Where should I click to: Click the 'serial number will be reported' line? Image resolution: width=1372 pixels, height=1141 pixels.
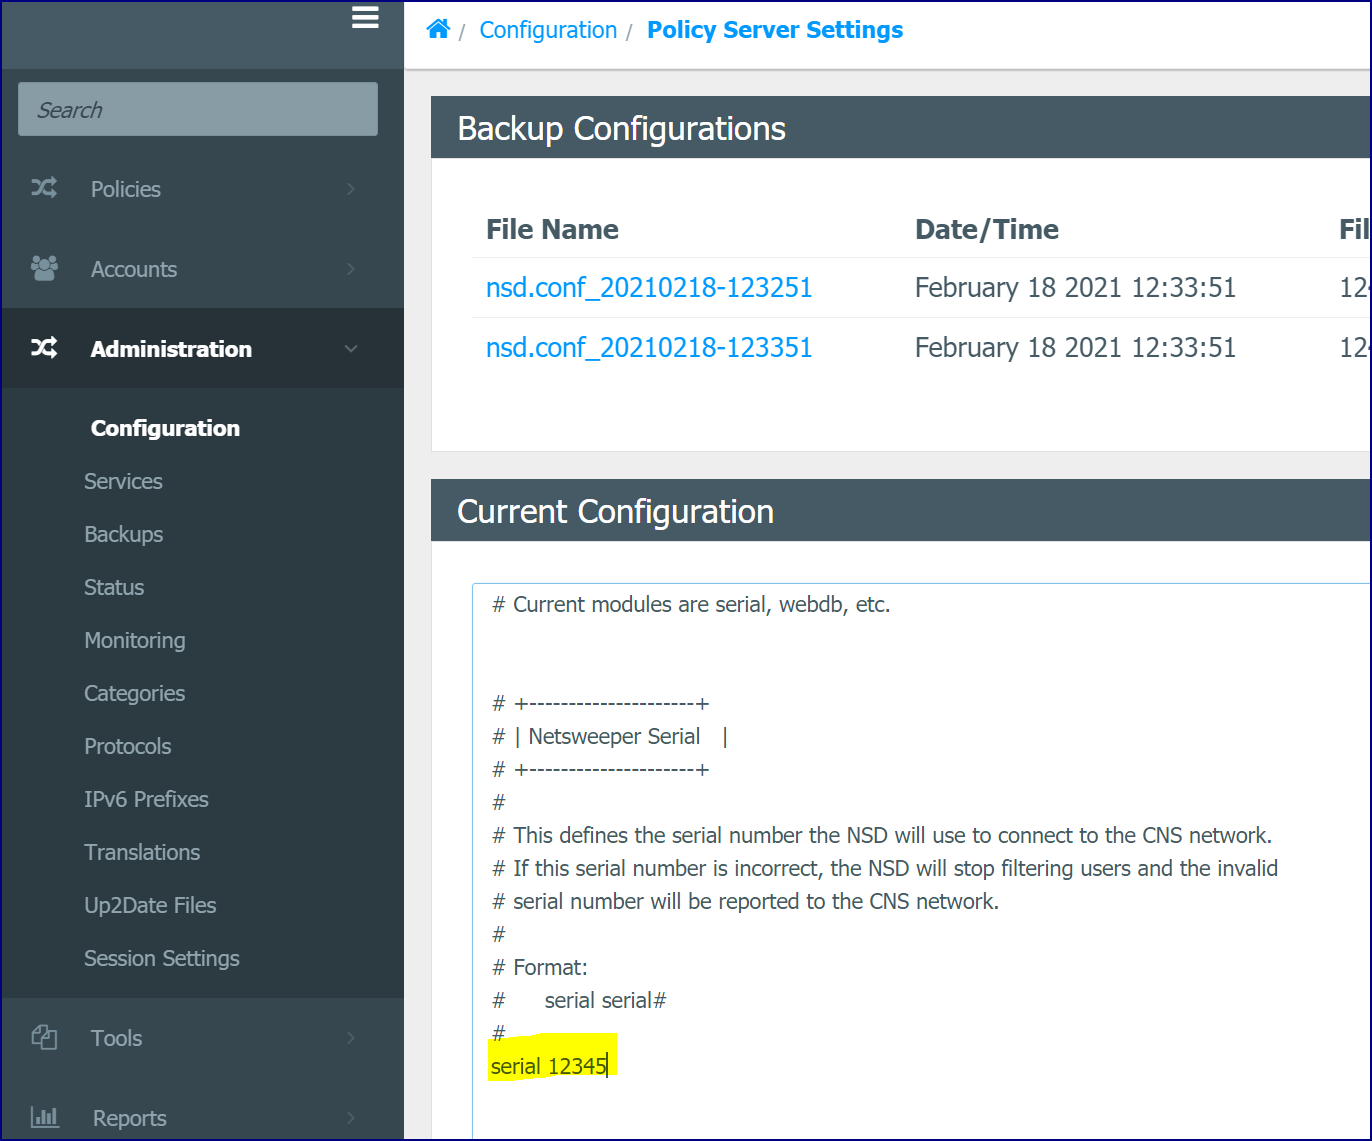(746, 901)
